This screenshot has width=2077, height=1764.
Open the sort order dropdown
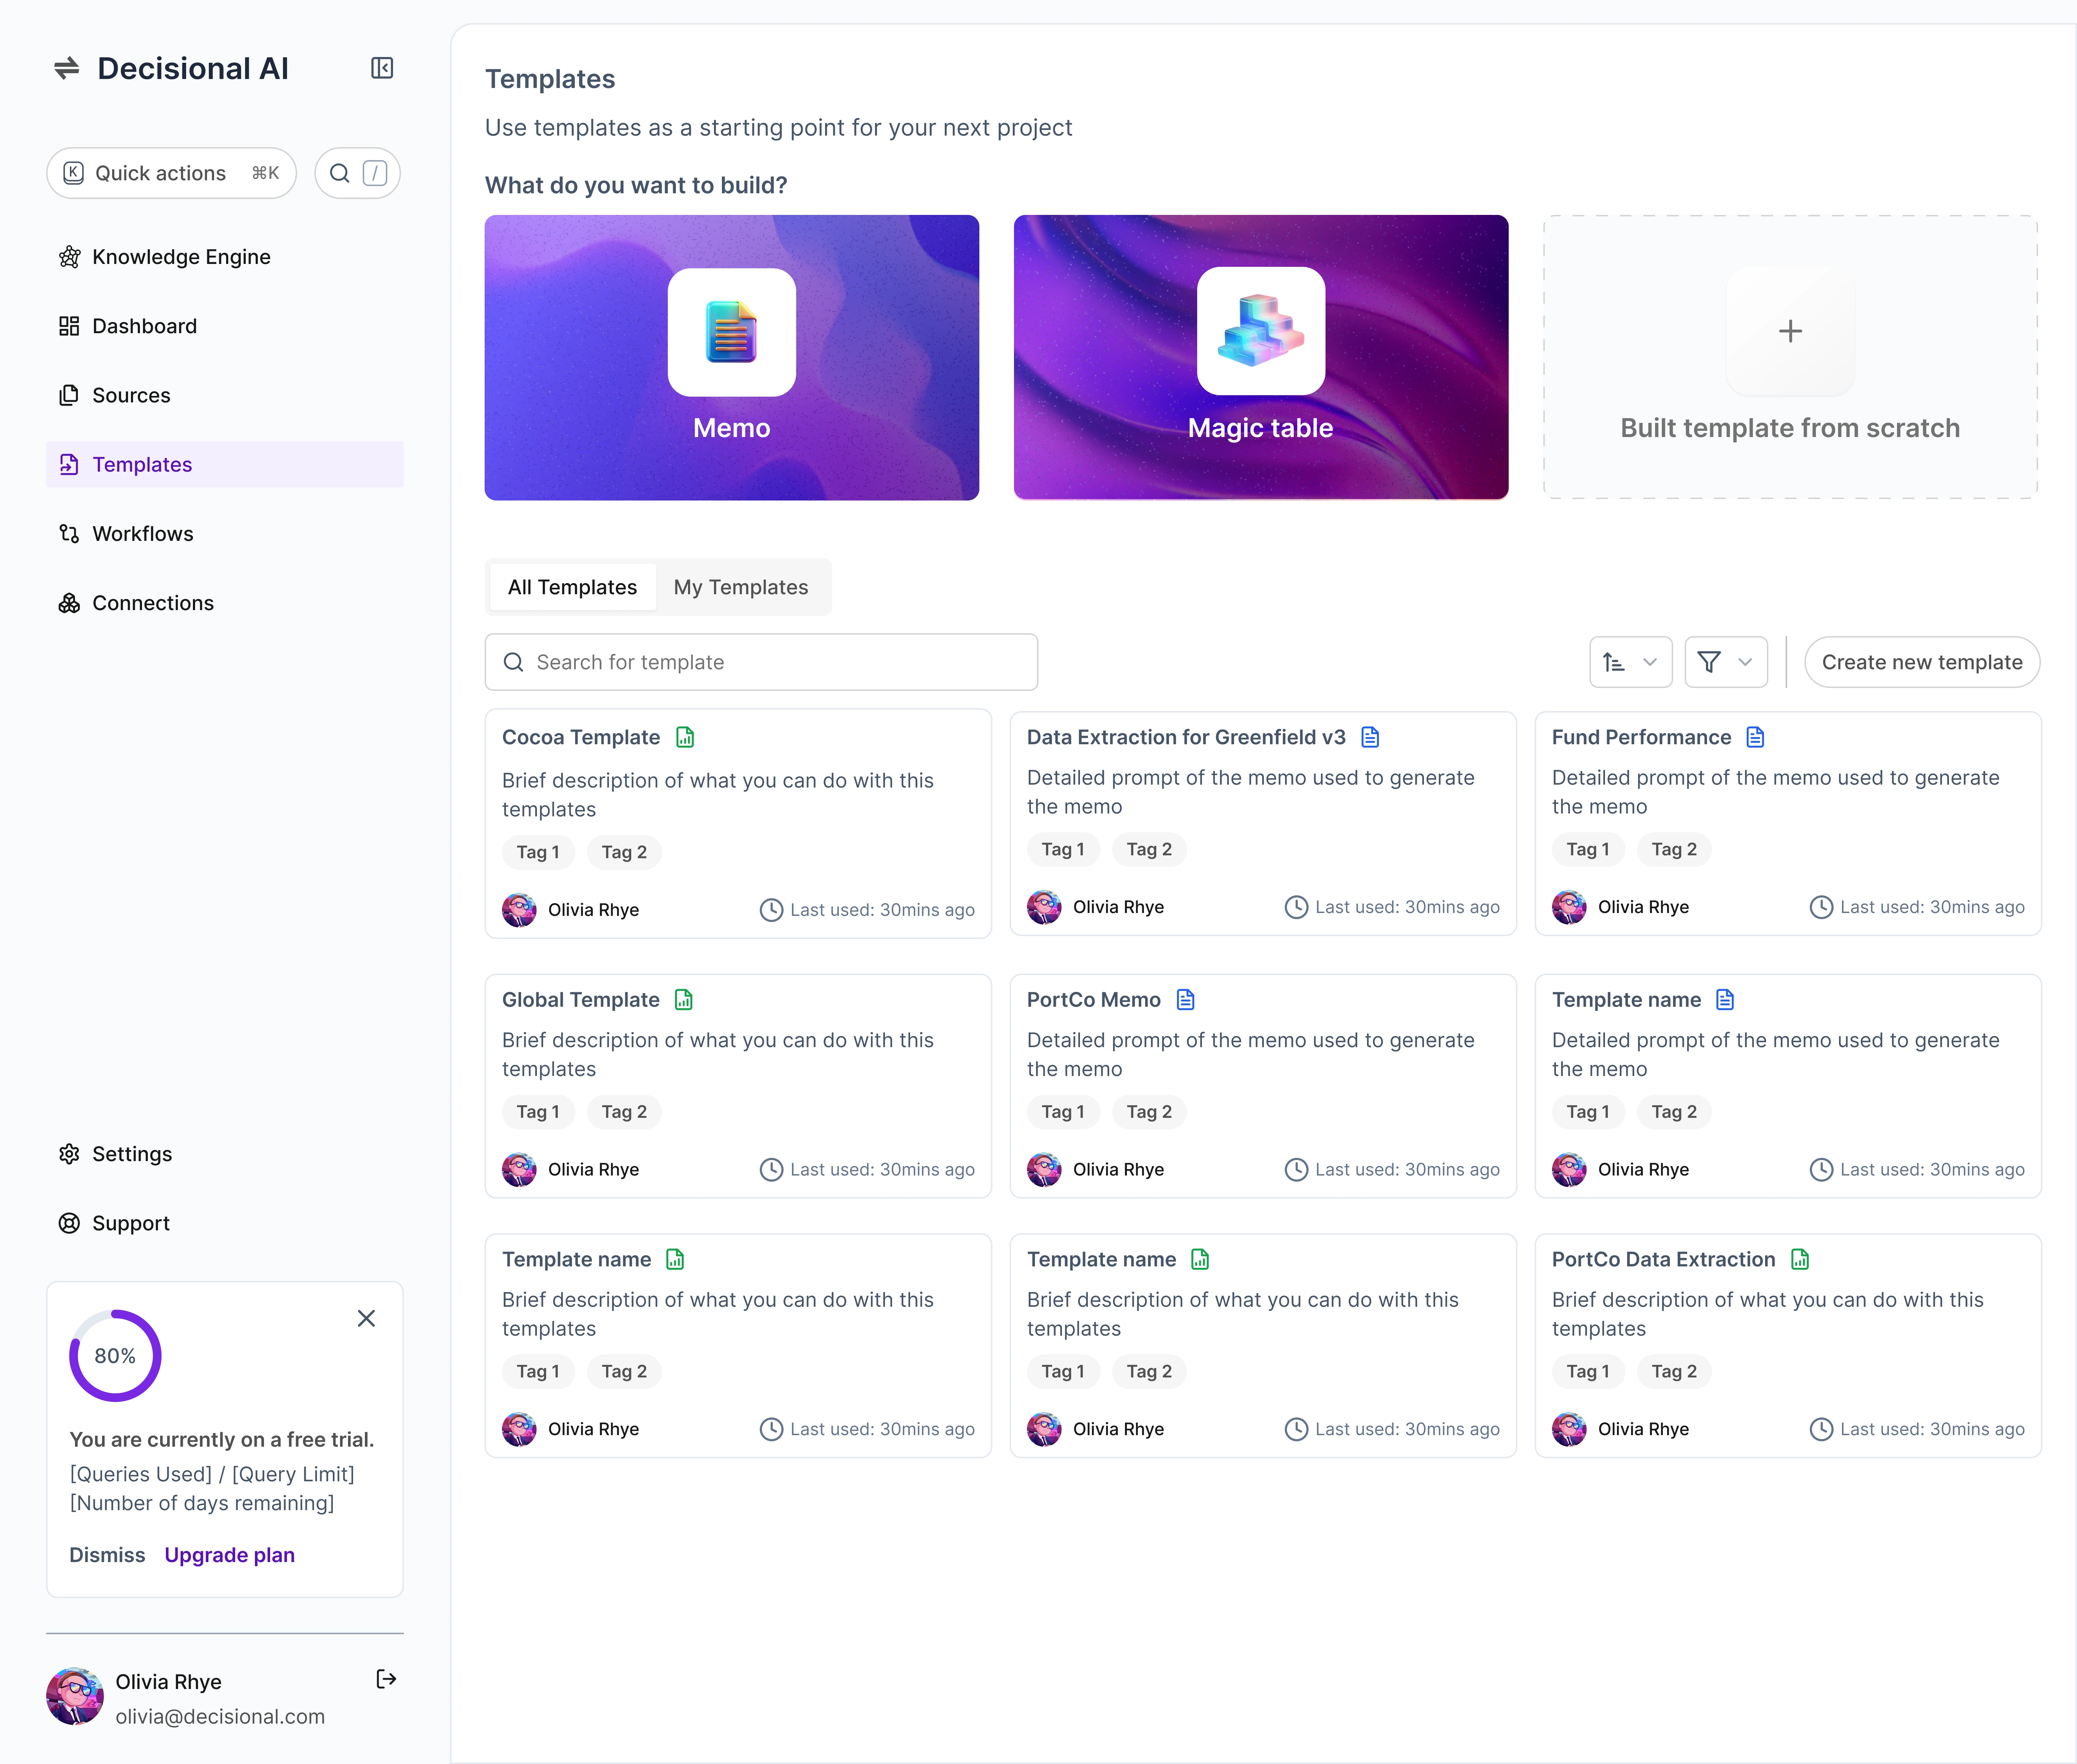click(1630, 662)
